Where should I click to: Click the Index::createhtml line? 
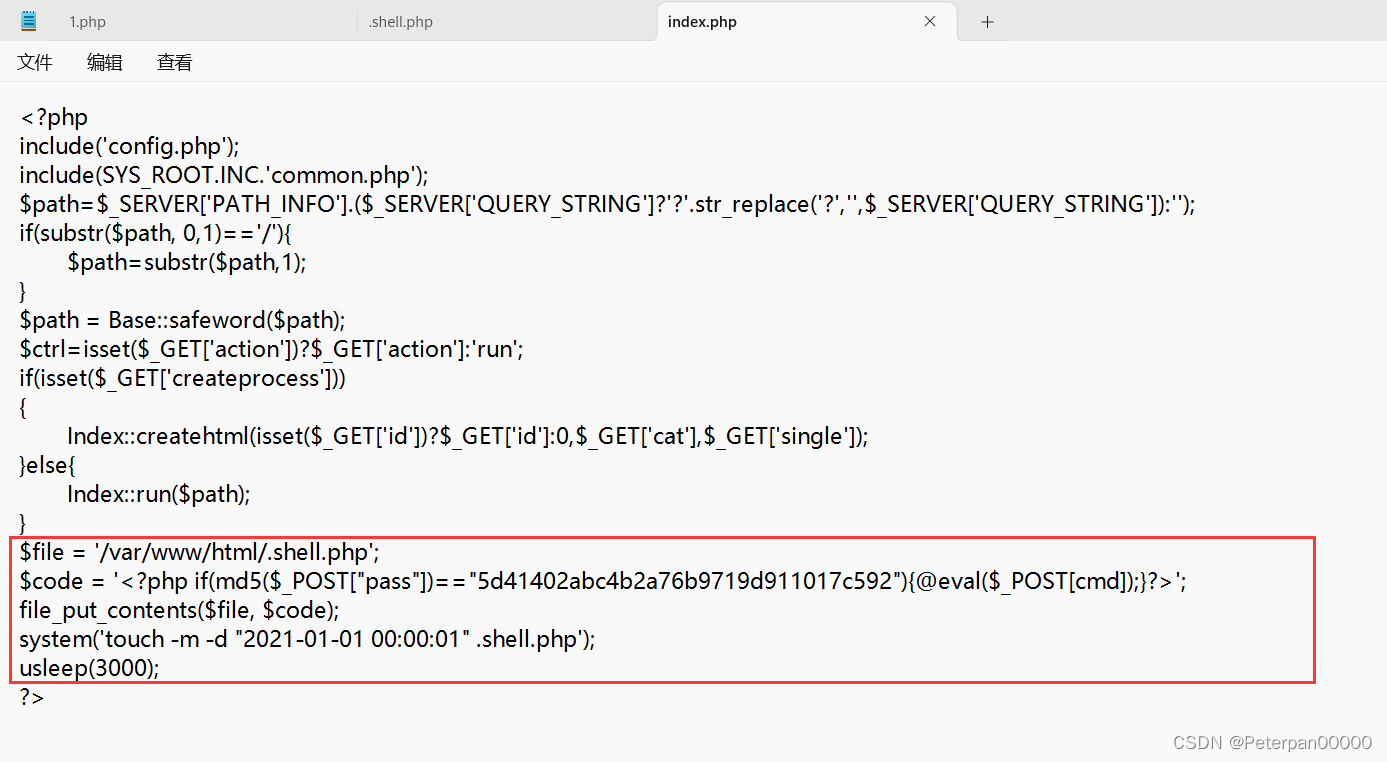click(468, 436)
